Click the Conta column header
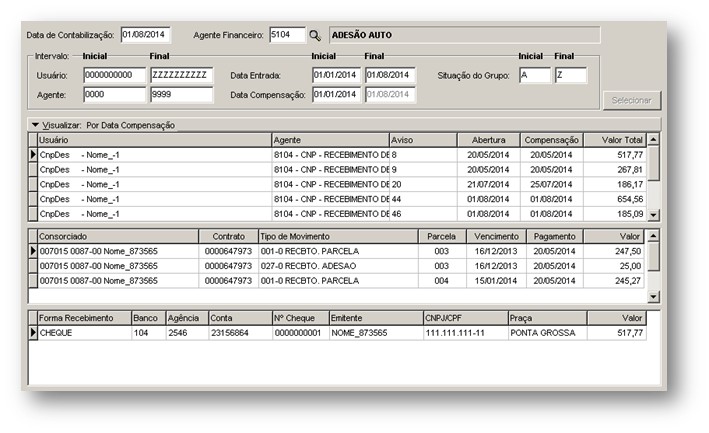Viewport: 709px width, 433px height. [x=240, y=318]
